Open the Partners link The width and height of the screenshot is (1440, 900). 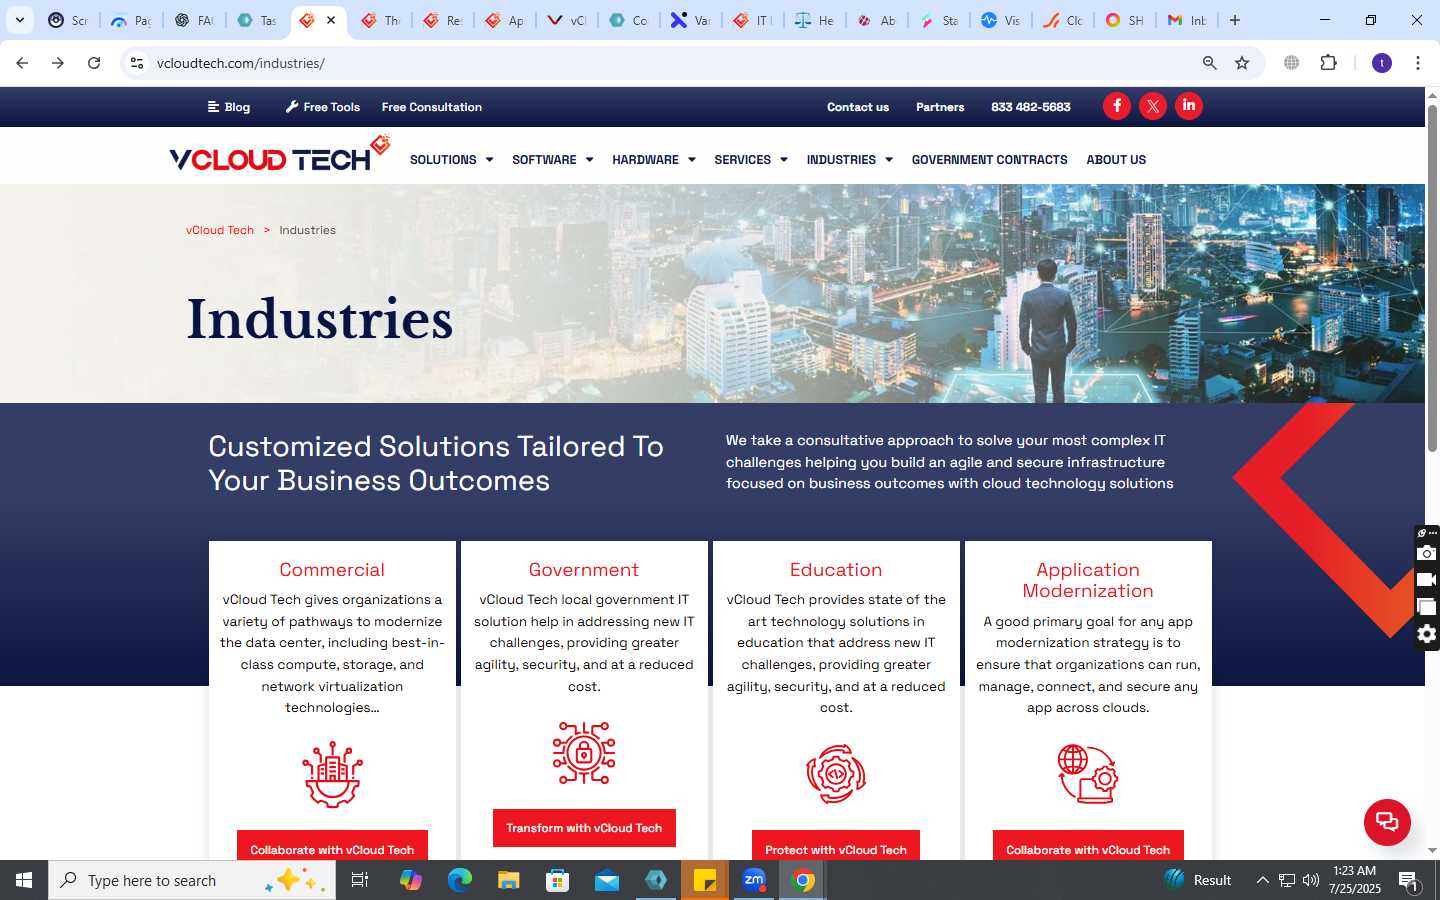(940, 107)
